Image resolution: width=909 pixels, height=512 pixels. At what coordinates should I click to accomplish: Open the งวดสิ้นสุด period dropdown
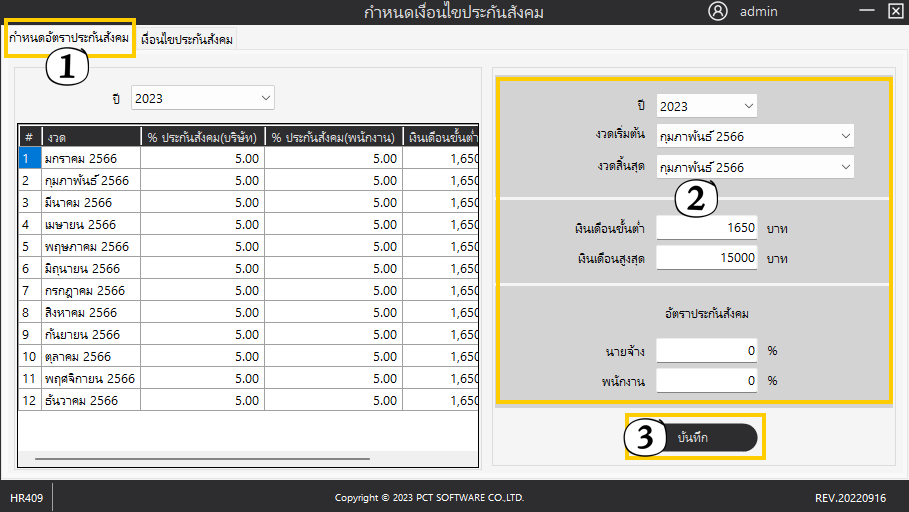tap(754, 167)
